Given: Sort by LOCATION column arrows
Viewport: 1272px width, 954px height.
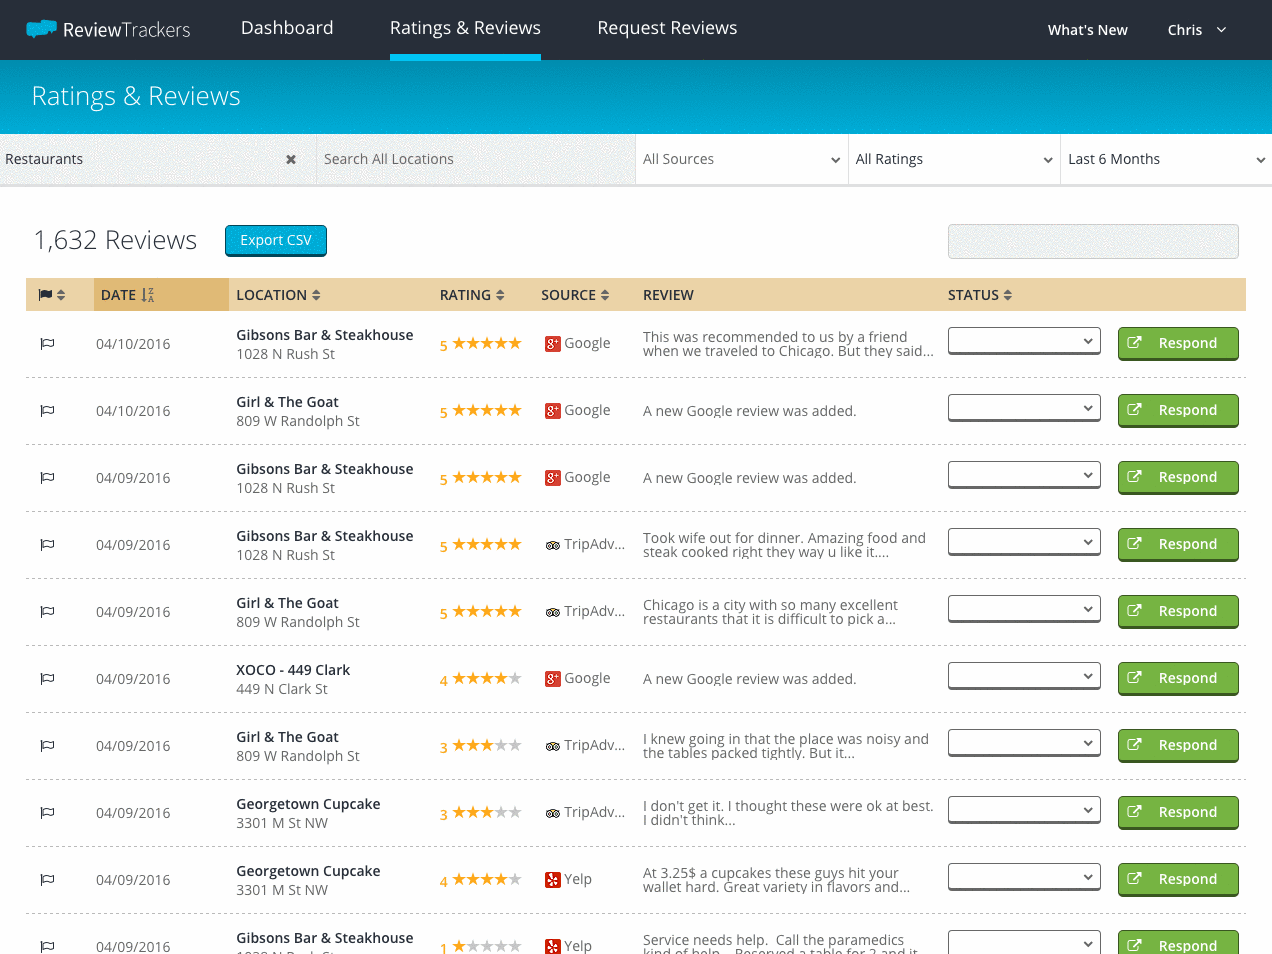Looking at the screenshot, I should tap(316, 295).
